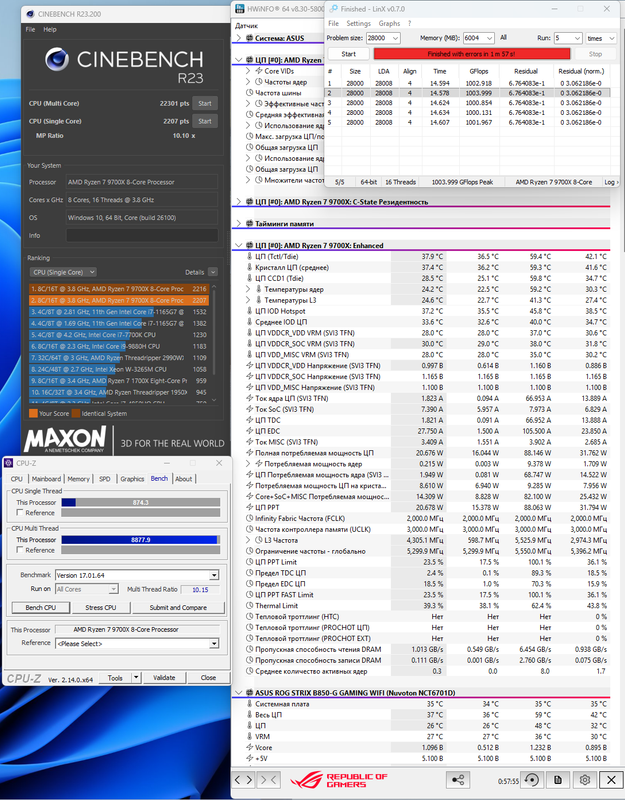
Task: Click LinX title bar icon
Action: coord(334,9)
